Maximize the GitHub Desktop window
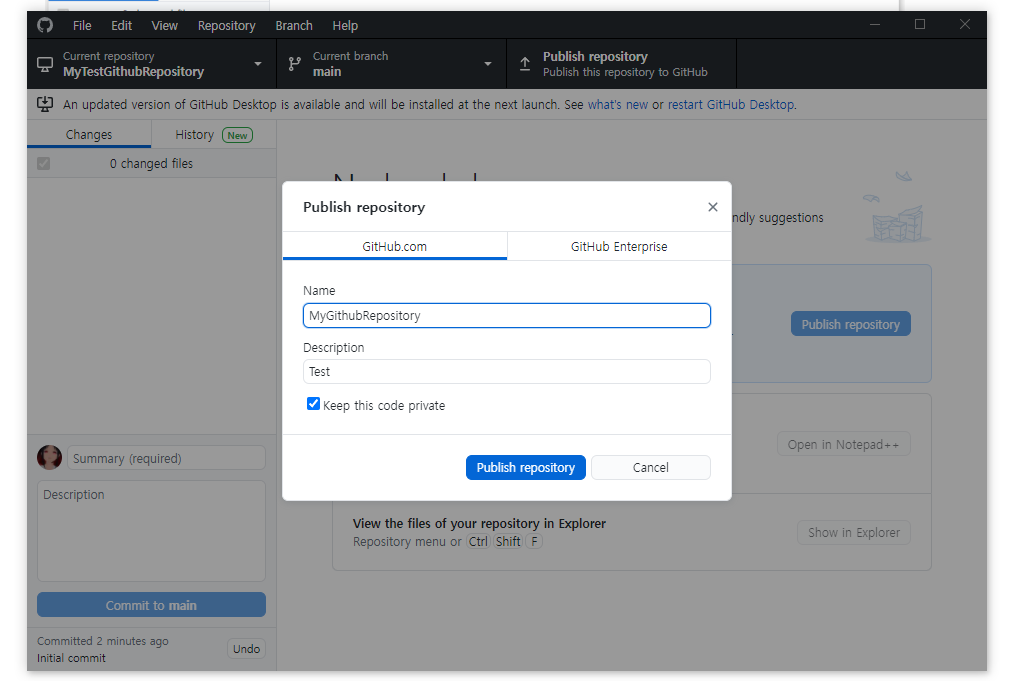Screen dimensions: 1009x681 [920, 24]
